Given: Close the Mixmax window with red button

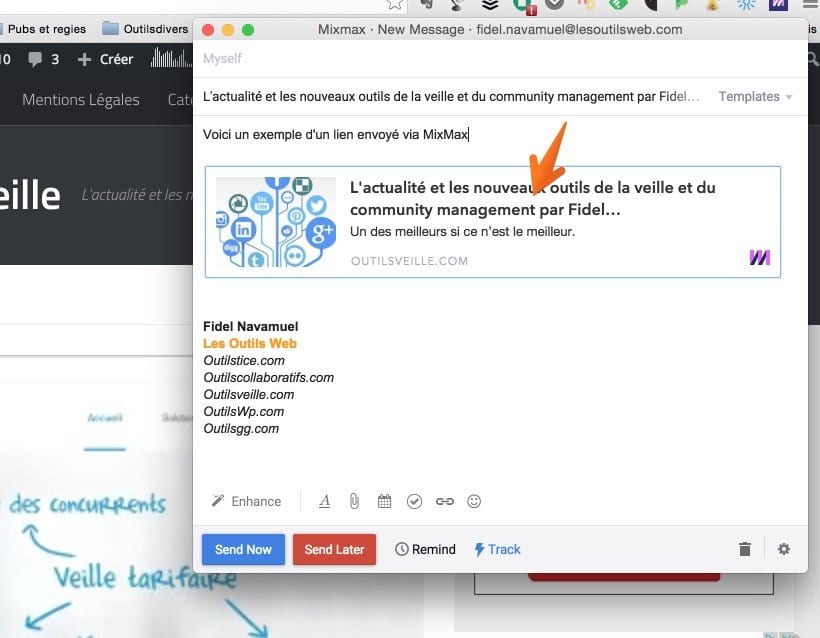Looking at the screenshot, I should (x=208, y=30).
